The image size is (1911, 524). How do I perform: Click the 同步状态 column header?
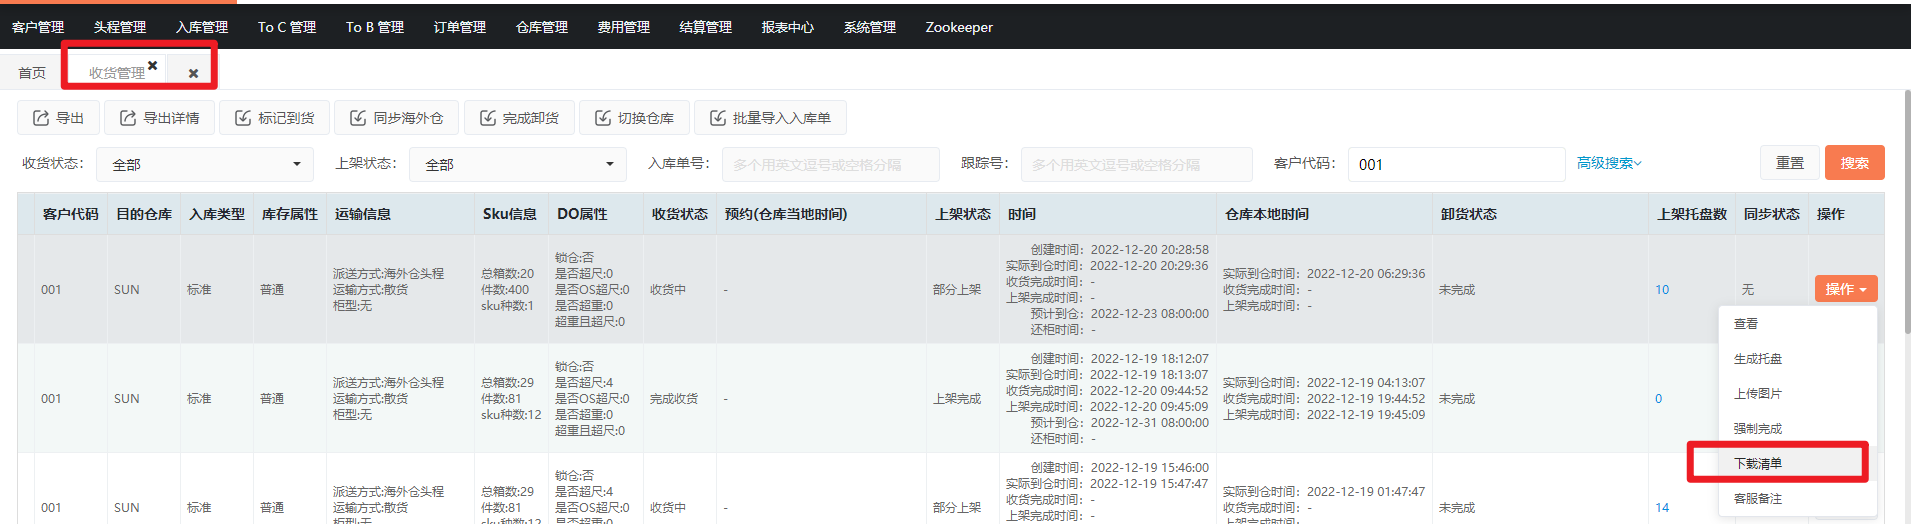tap(1772, 214)
